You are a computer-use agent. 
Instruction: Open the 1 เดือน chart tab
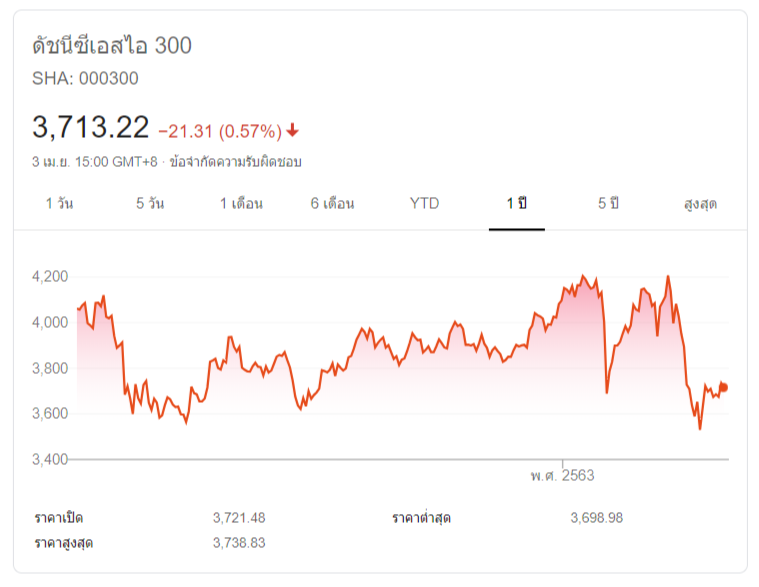[x=241, y=203]
